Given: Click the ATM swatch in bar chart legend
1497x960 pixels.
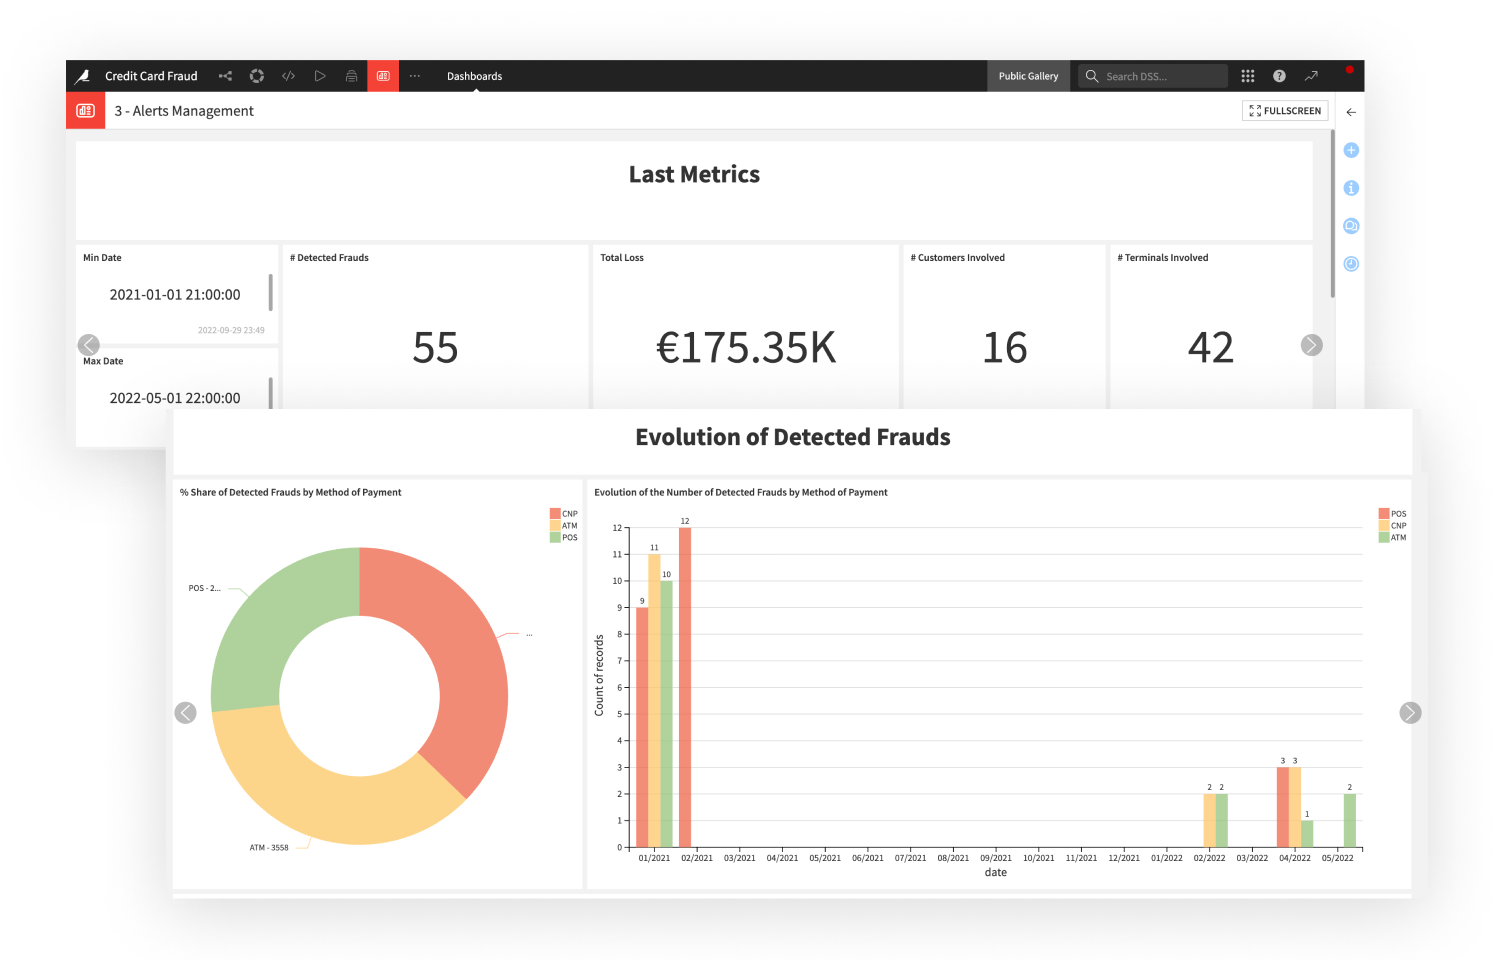Looking at the screenshot, I should pyautogui.click(x=1384, y=538).
